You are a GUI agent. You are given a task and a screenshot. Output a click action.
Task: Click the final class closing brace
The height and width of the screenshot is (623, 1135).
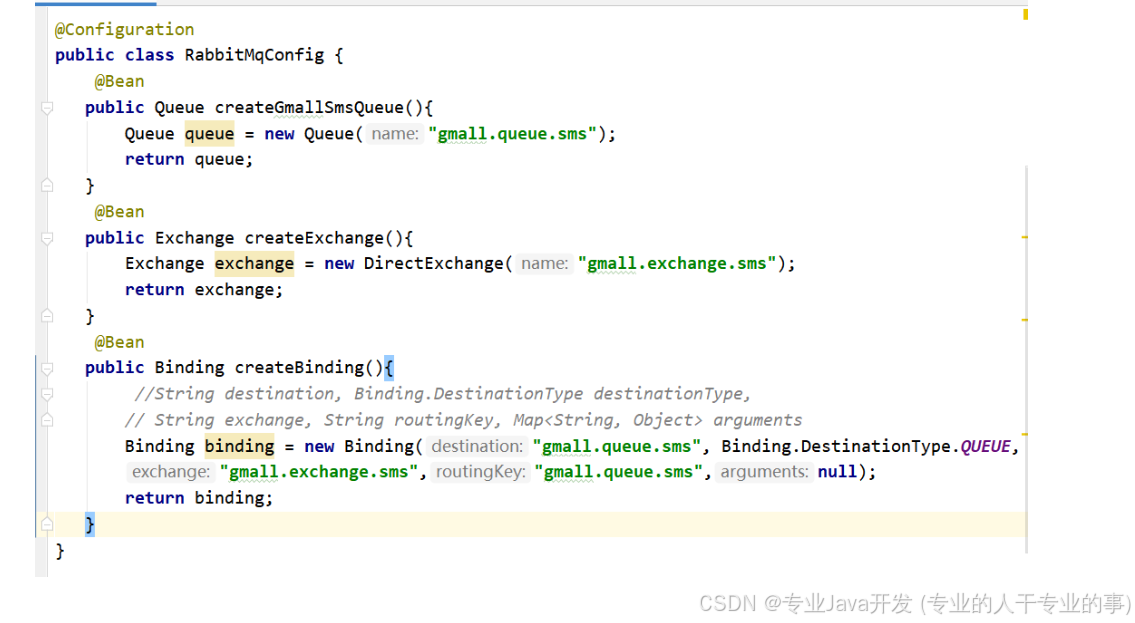click(x=60, y=551)
